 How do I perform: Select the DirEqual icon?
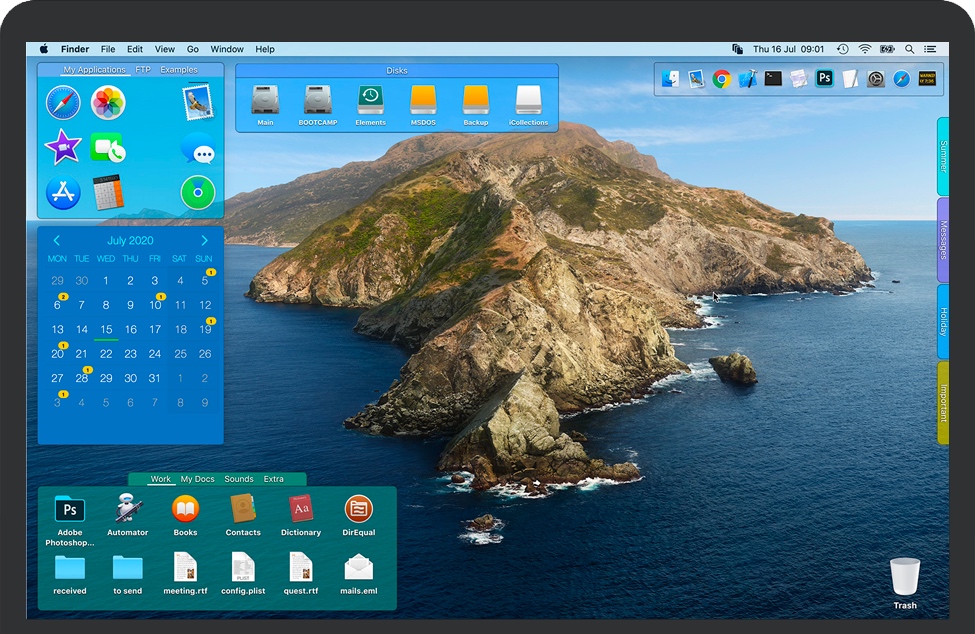point(359,508)
